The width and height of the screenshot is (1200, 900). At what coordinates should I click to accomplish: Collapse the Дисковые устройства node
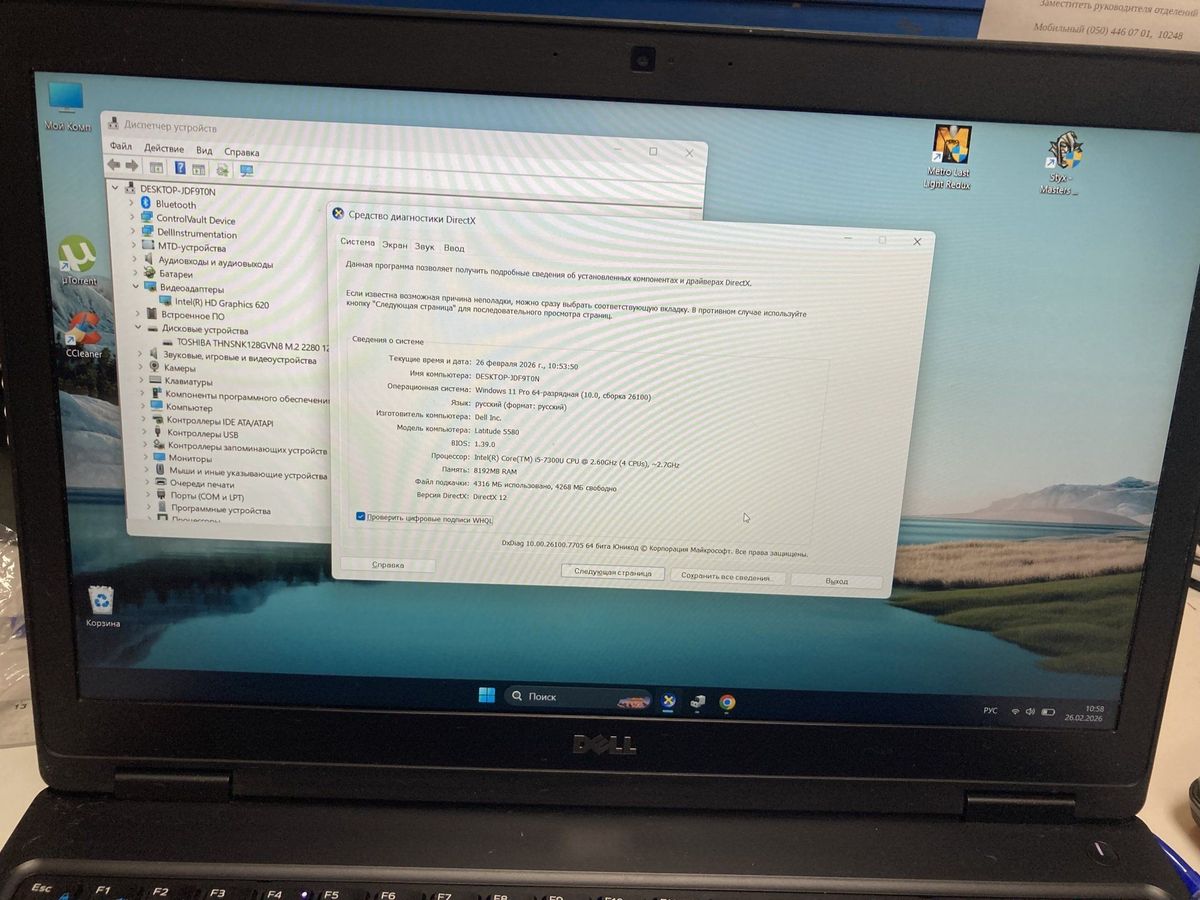click(140, 328)
